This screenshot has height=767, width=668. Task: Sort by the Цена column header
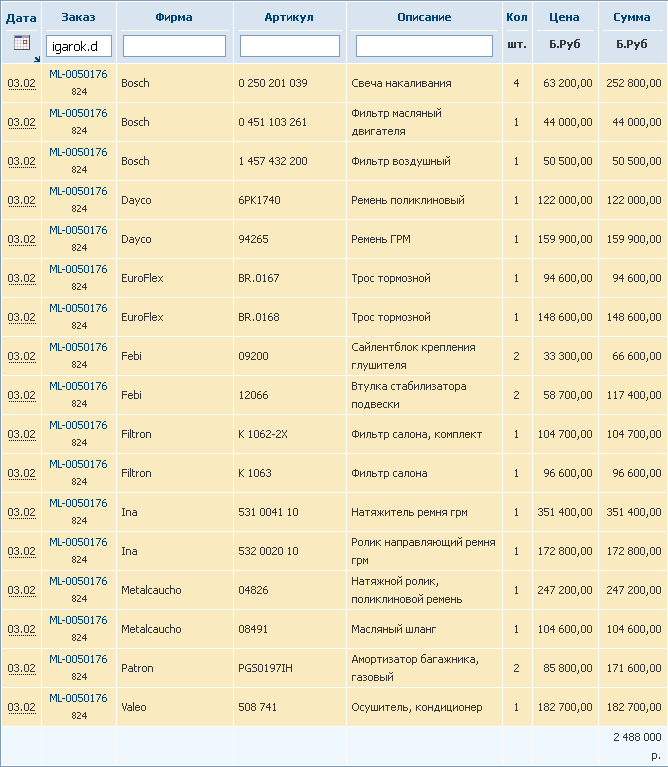[564, 17]
